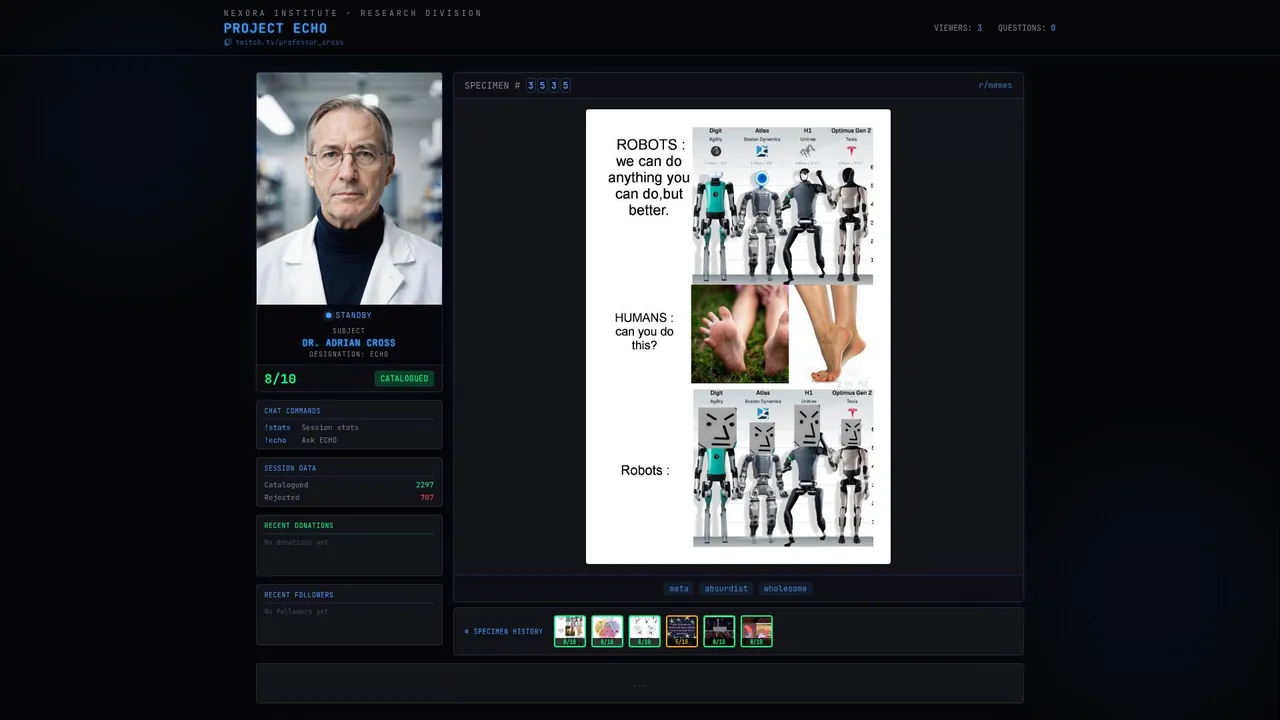Click the 'No donations yet' text
The height and width of the screenshot is (720, 1280).
[296, 543]
